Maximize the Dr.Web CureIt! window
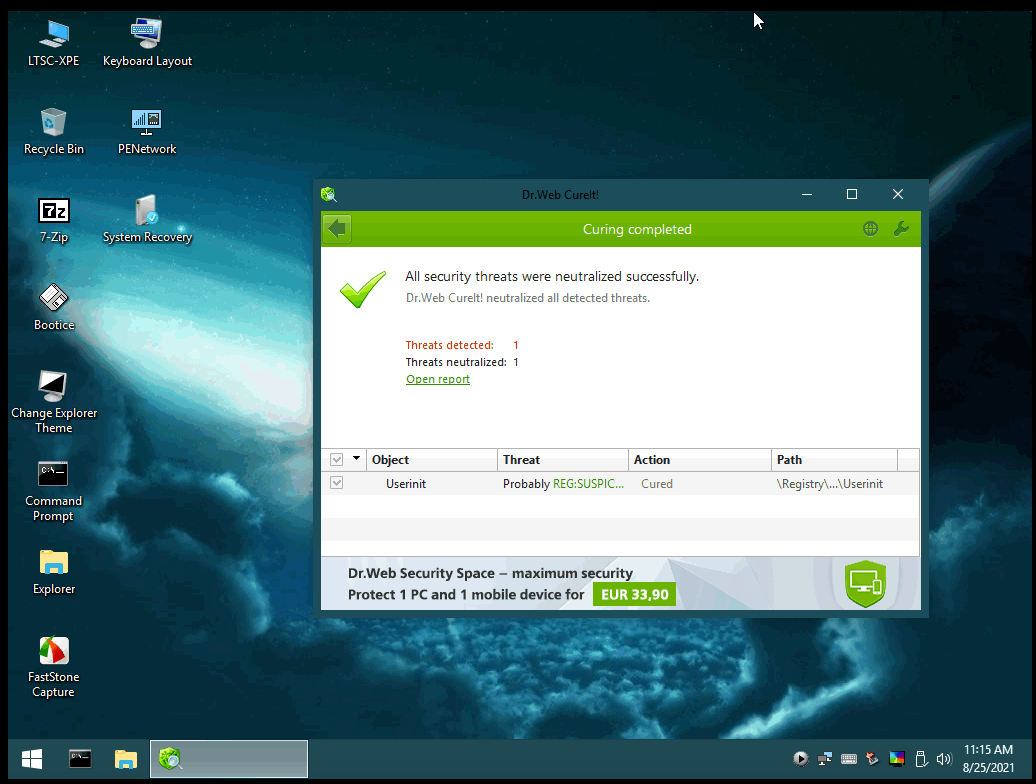 (x=852, y=194)
